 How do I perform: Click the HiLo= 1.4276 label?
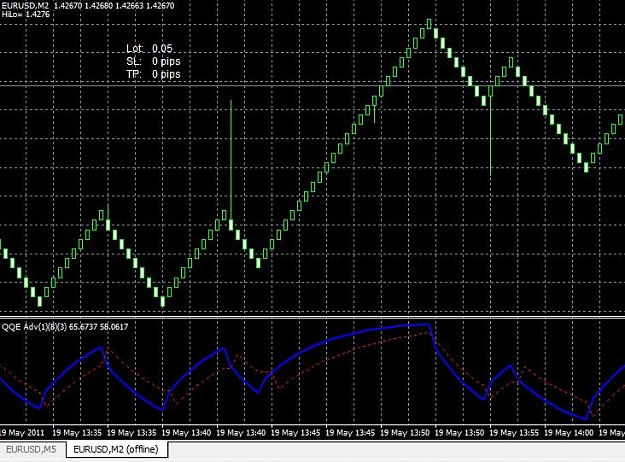pos(26,14)
